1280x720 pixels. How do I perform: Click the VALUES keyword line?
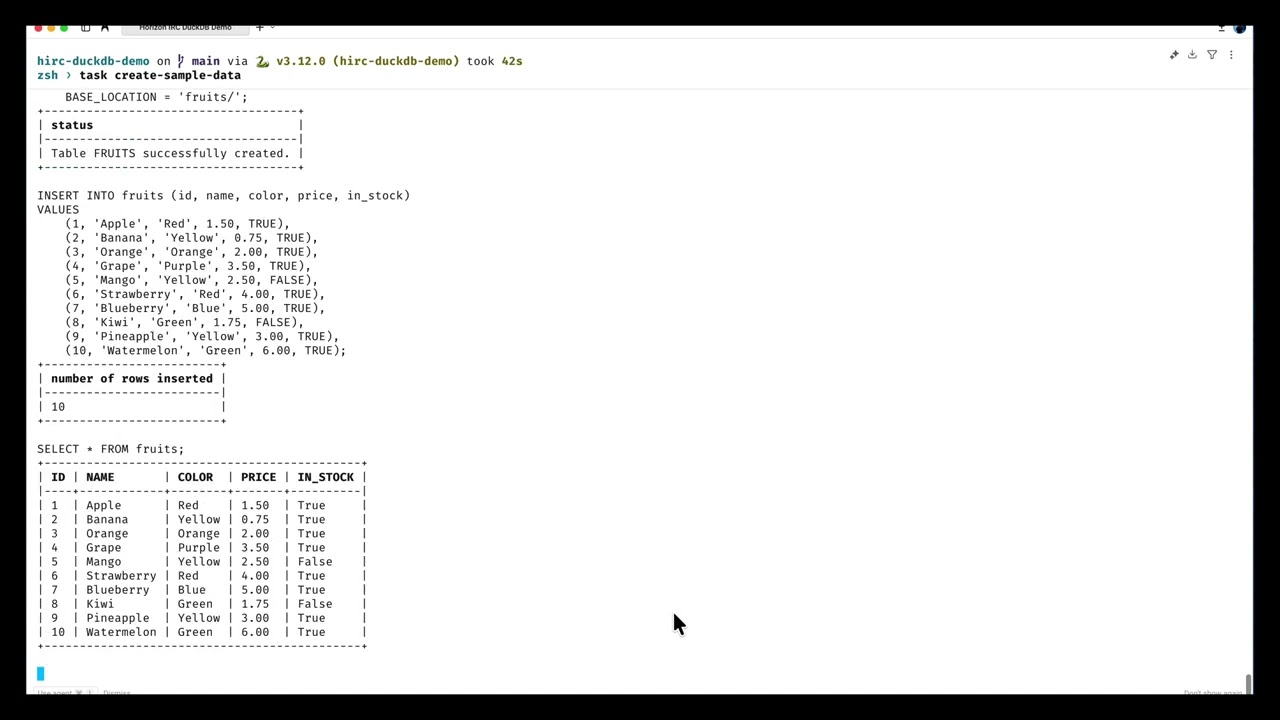58,209
